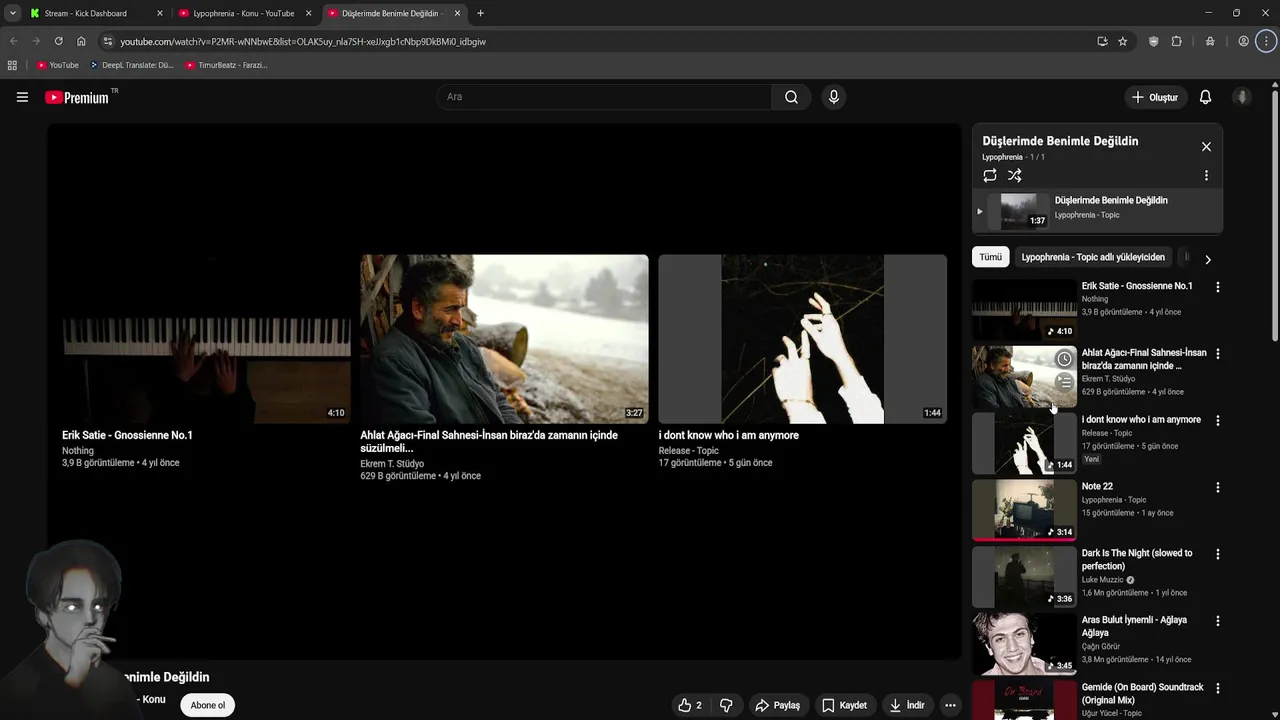The height and width of the screenshot is (720, 1280).
Task: Open the incognito-style extension icon
Action: click(x=1210, y=41)
